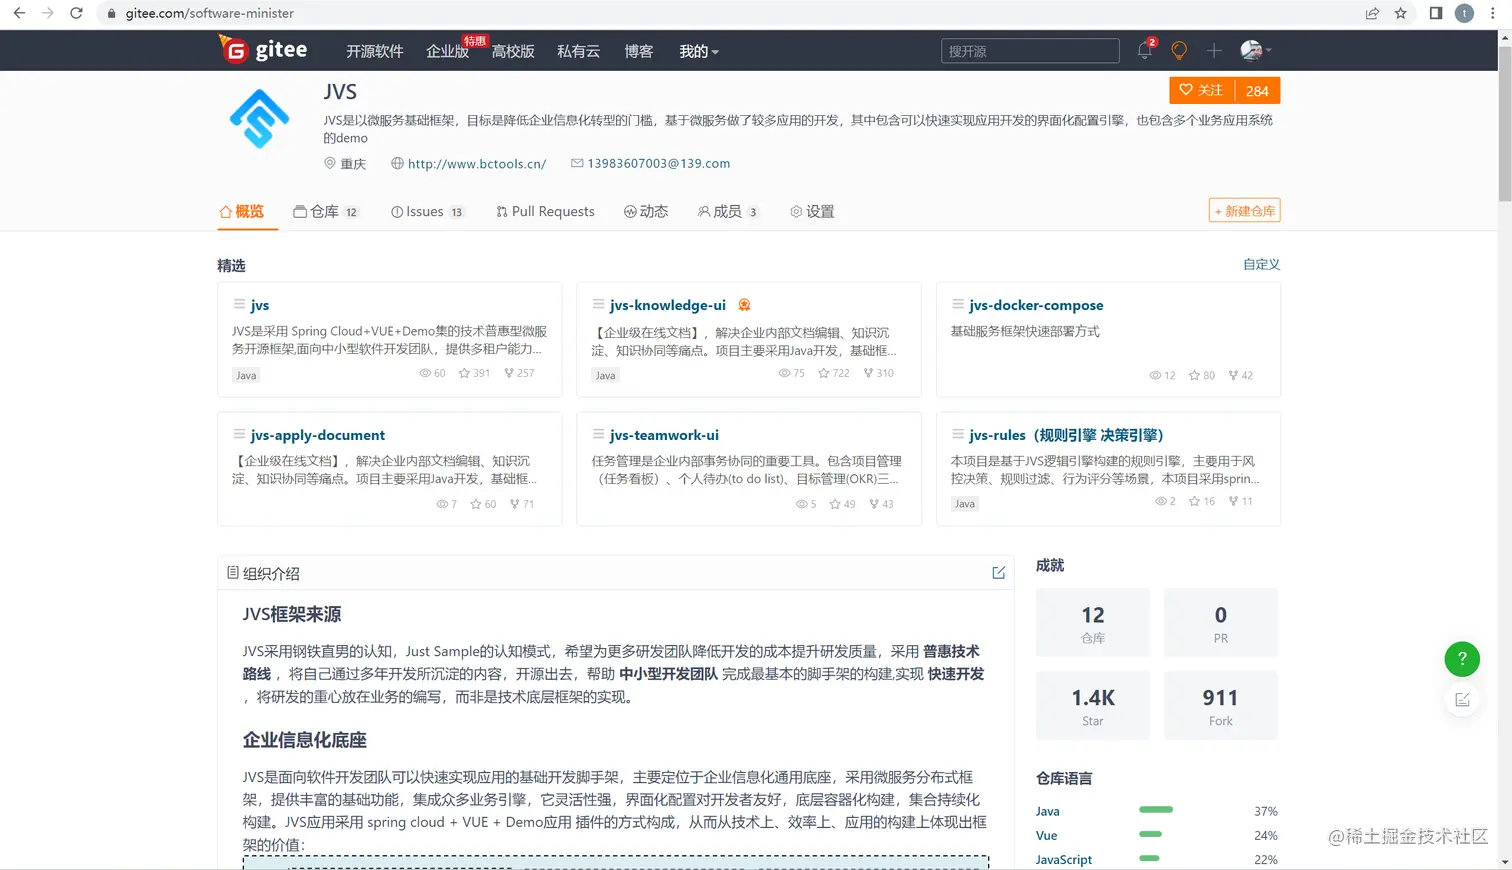Screen dimensions: 1512x870
Task: Open the Issues tab
Action: tap(427, 211)
